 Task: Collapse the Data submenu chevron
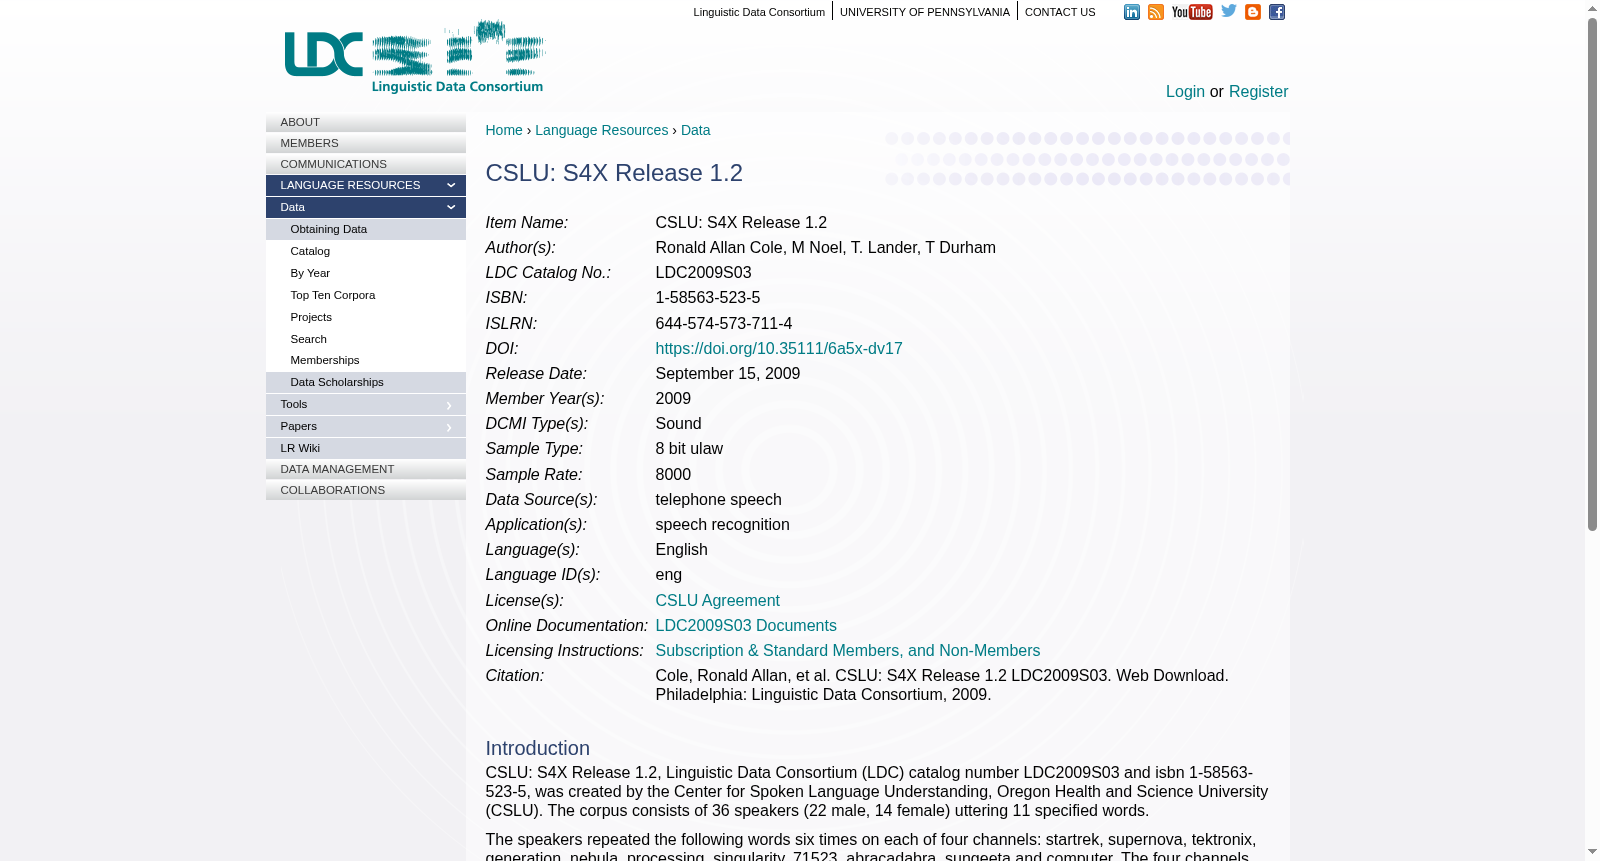(x=450, y=207)
